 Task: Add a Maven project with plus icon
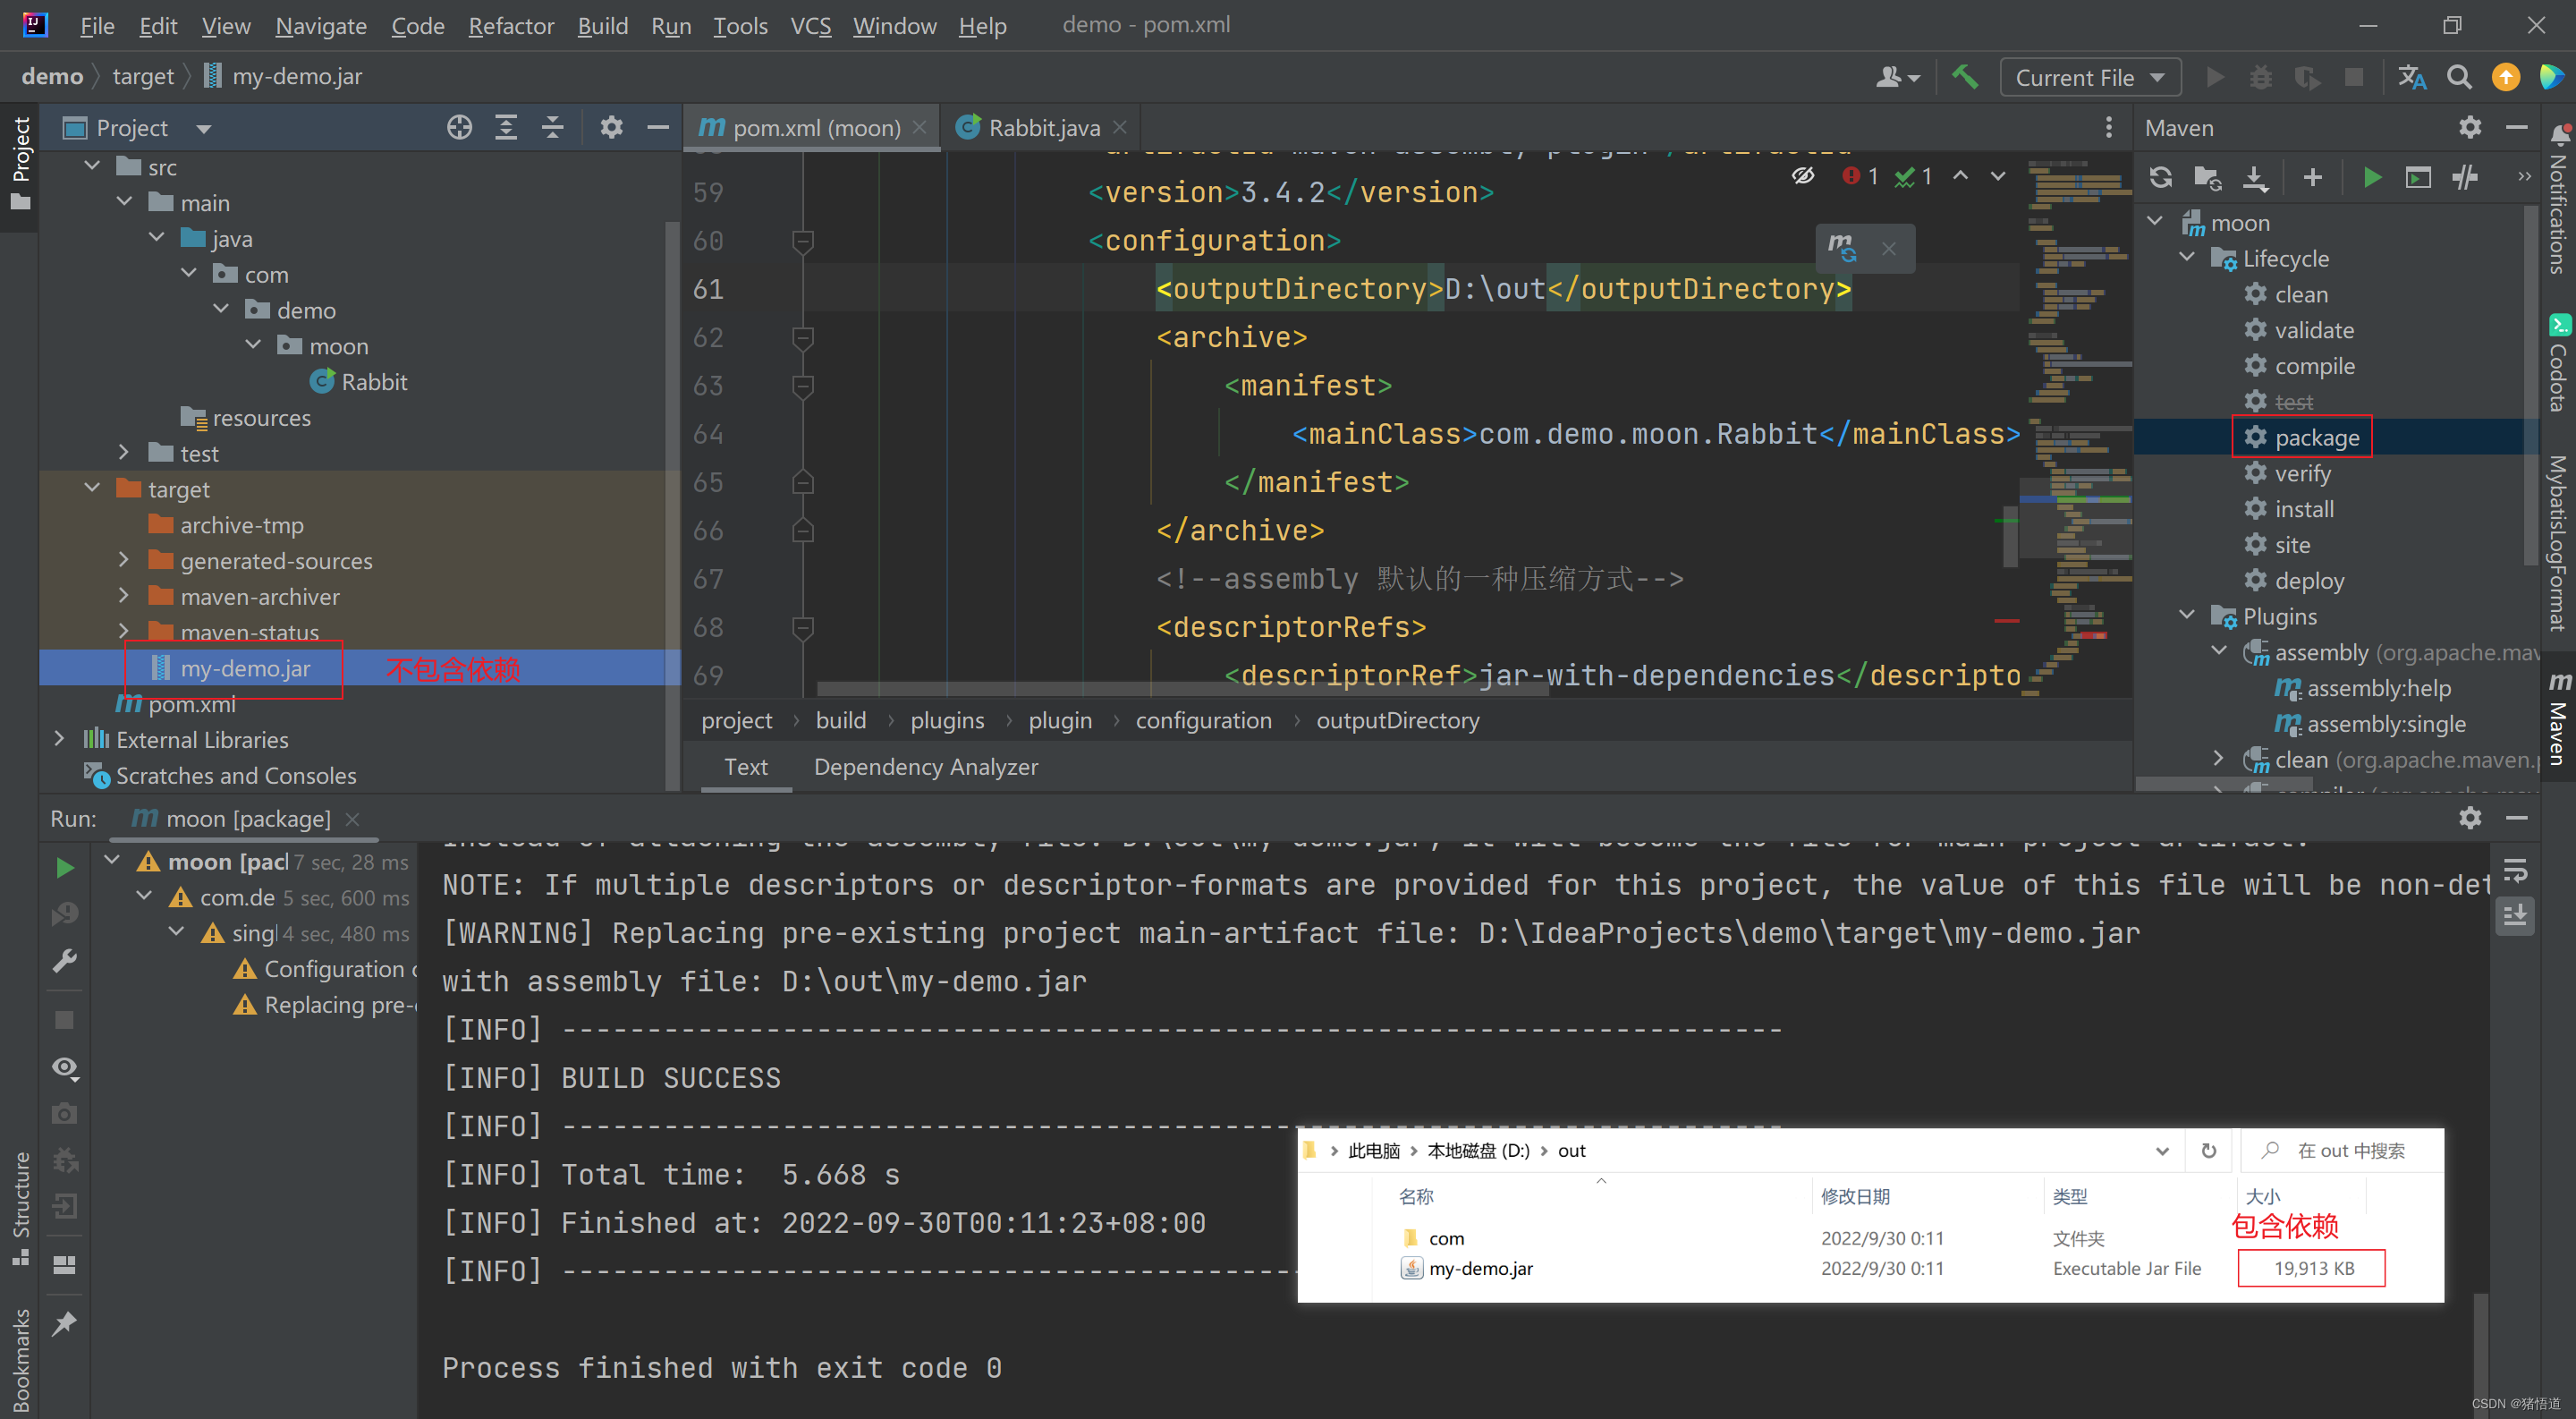(2312, 178)
